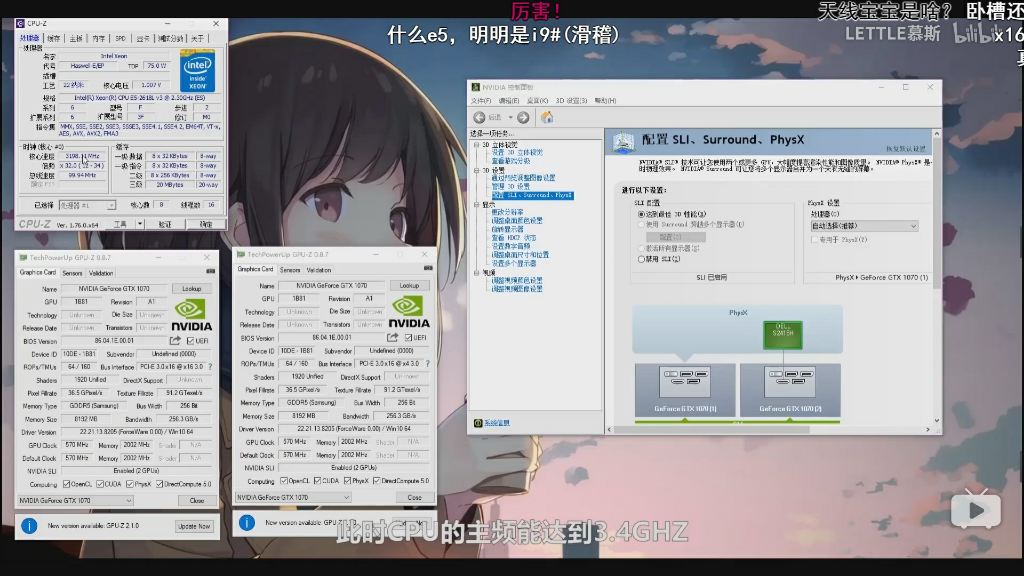Toggle DirectCompute 5.0 checkbox in right GPU-Z

377,481
